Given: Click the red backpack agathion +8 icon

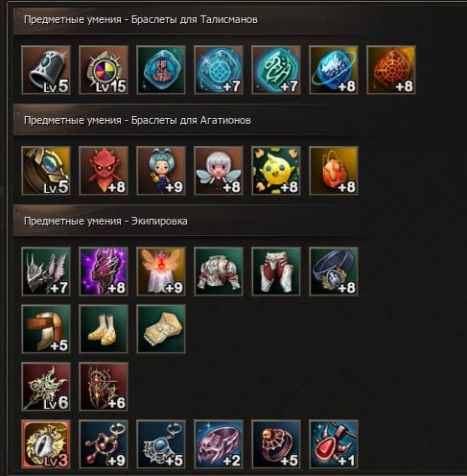Looking at the screenshot, I should coord(334,171).
